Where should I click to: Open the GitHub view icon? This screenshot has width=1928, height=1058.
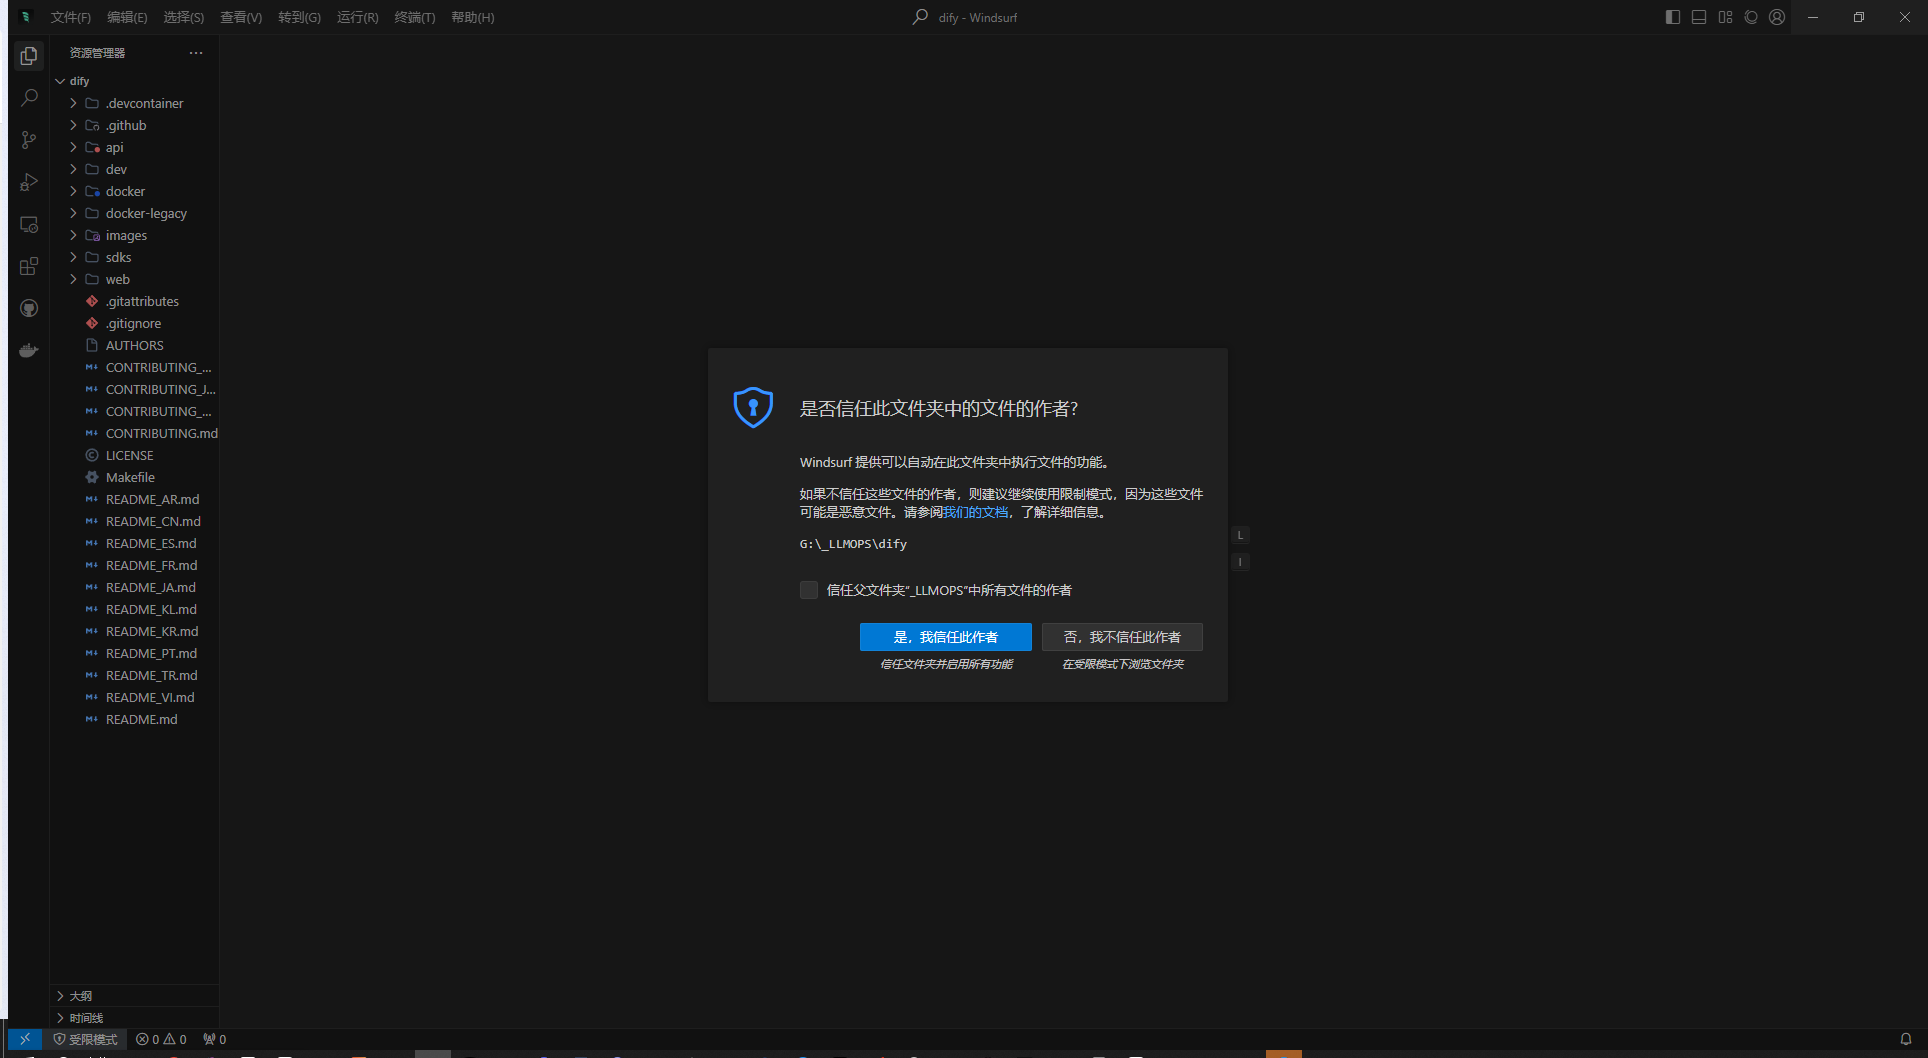click(x=29, y=308)
